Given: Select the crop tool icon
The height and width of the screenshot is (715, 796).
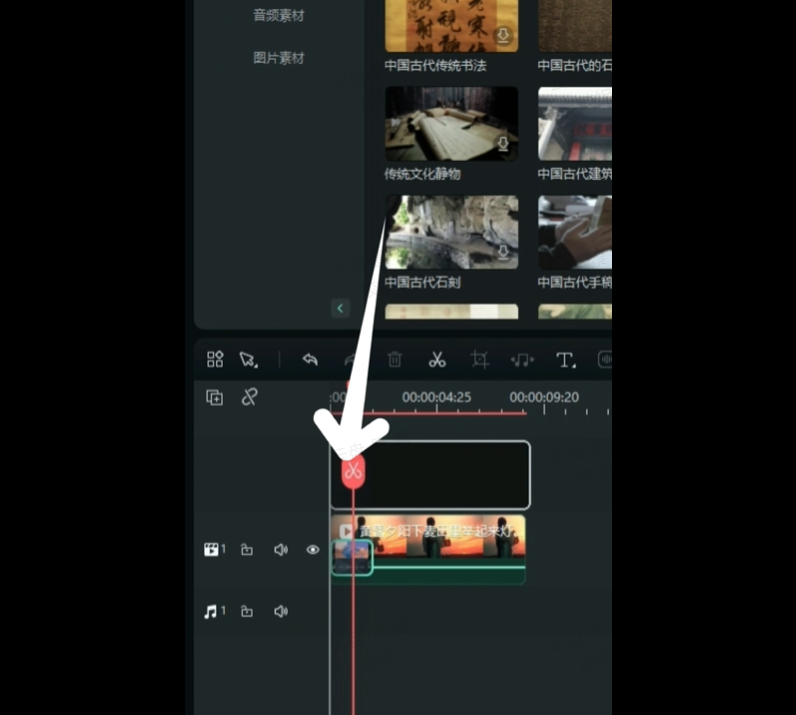Looking at the screenshot, I should [480, 360].
